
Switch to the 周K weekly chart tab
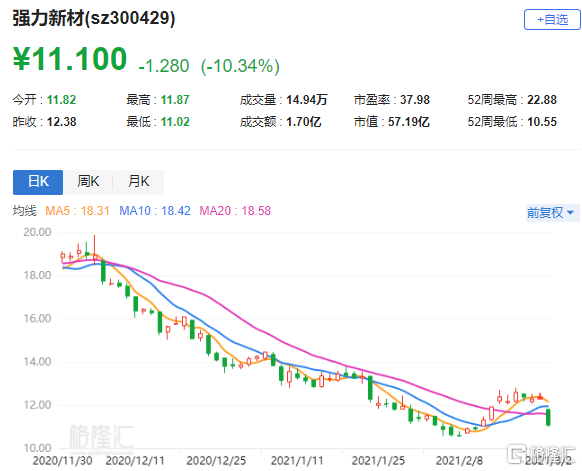coord(88,182)
